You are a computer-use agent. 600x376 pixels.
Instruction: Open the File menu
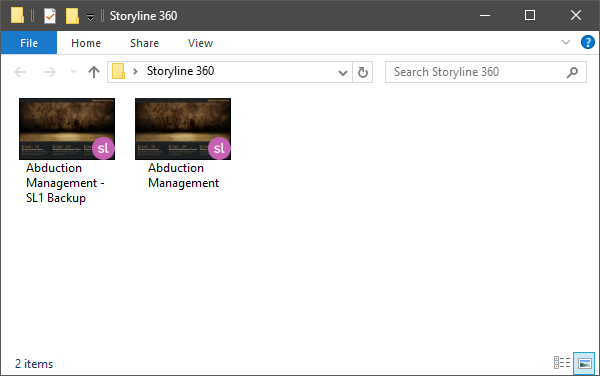click(x=29, y=43)
